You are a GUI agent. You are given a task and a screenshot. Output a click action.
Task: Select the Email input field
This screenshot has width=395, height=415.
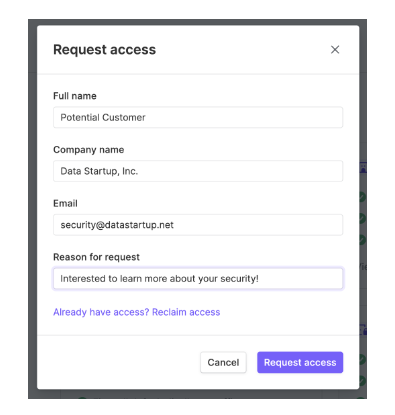198,225
